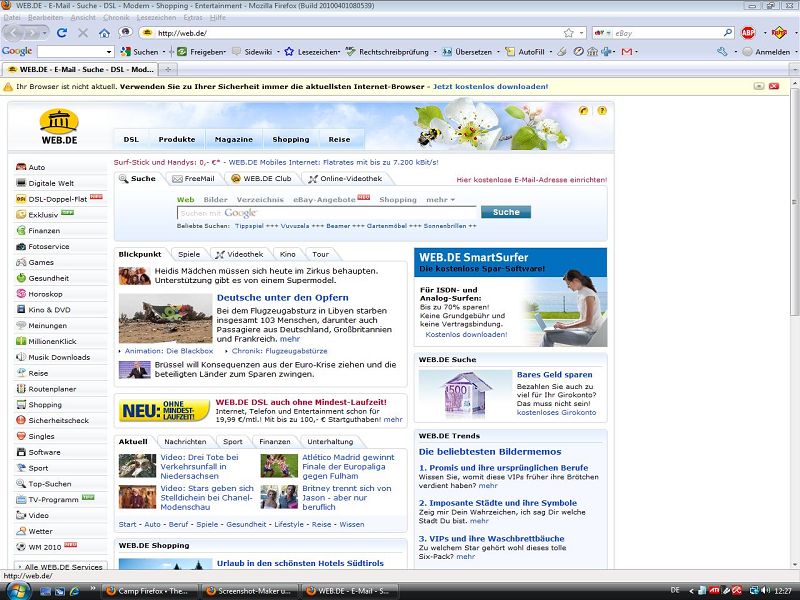Click the Windows Start orb
This screenshot has width=800, height=600.
[x=17, y=591]
